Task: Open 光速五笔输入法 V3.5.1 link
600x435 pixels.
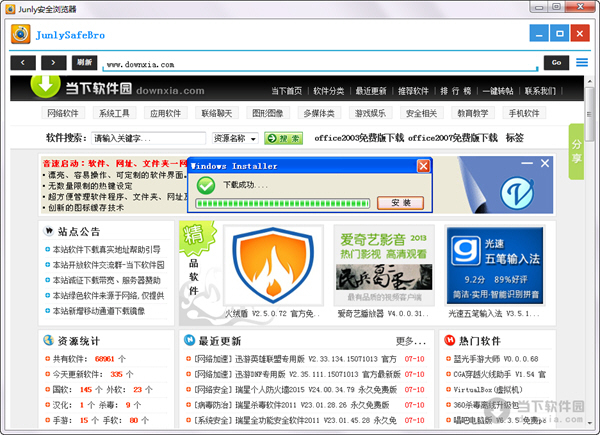Action: point(494,314)
